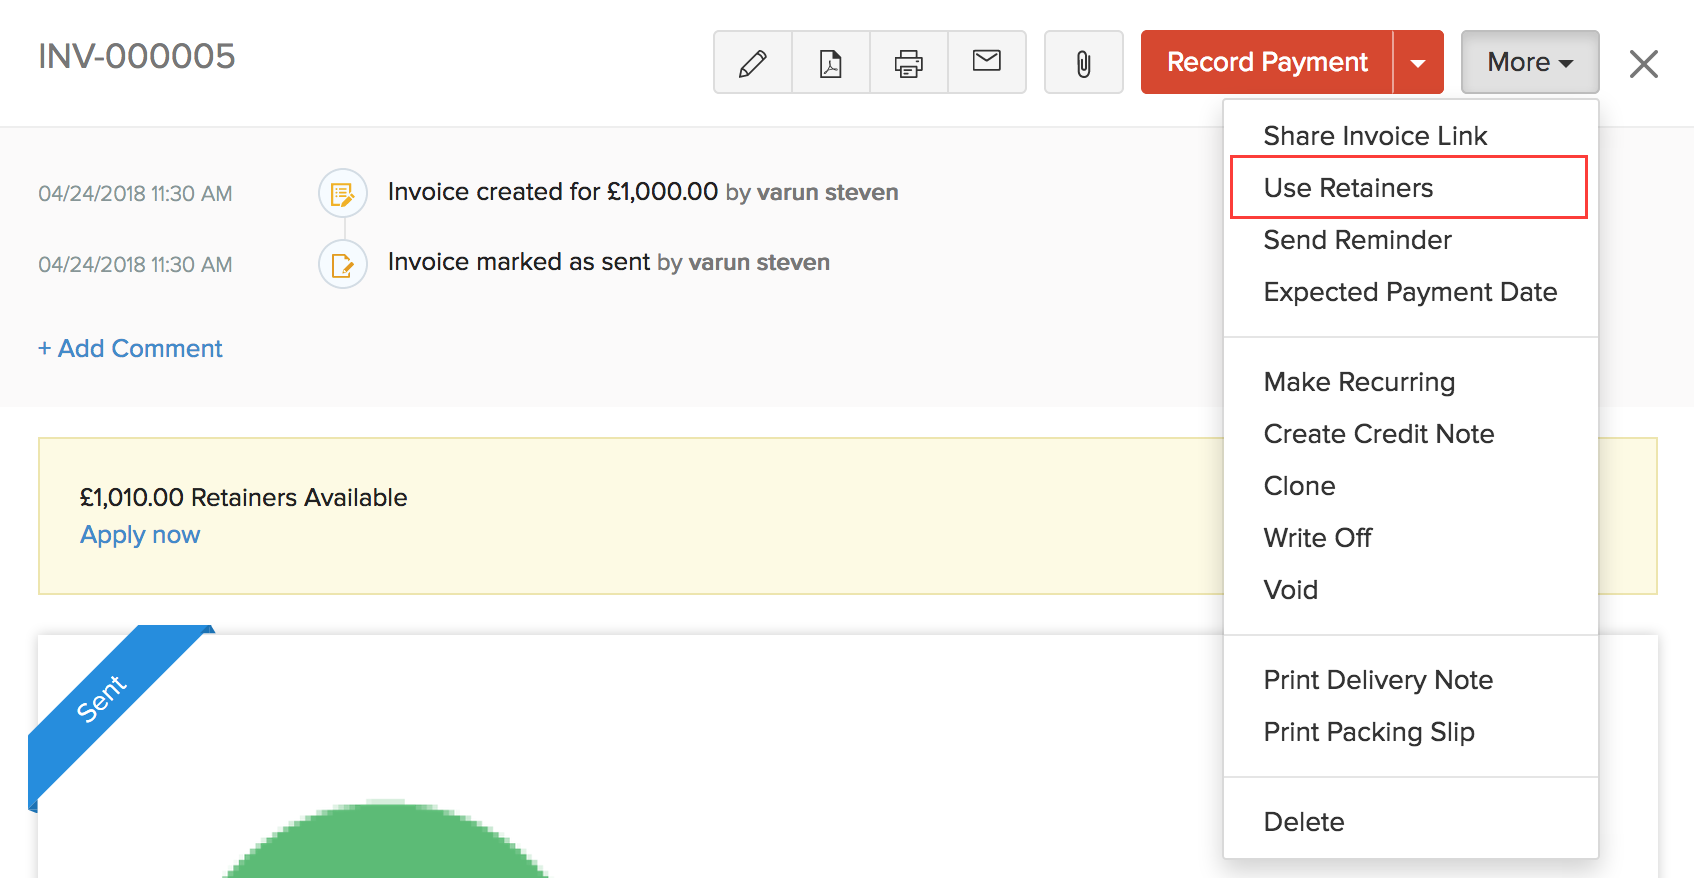Click the invoice marked as sent icon
Screen dimensions: 1694x878
[x=343, y=265]
